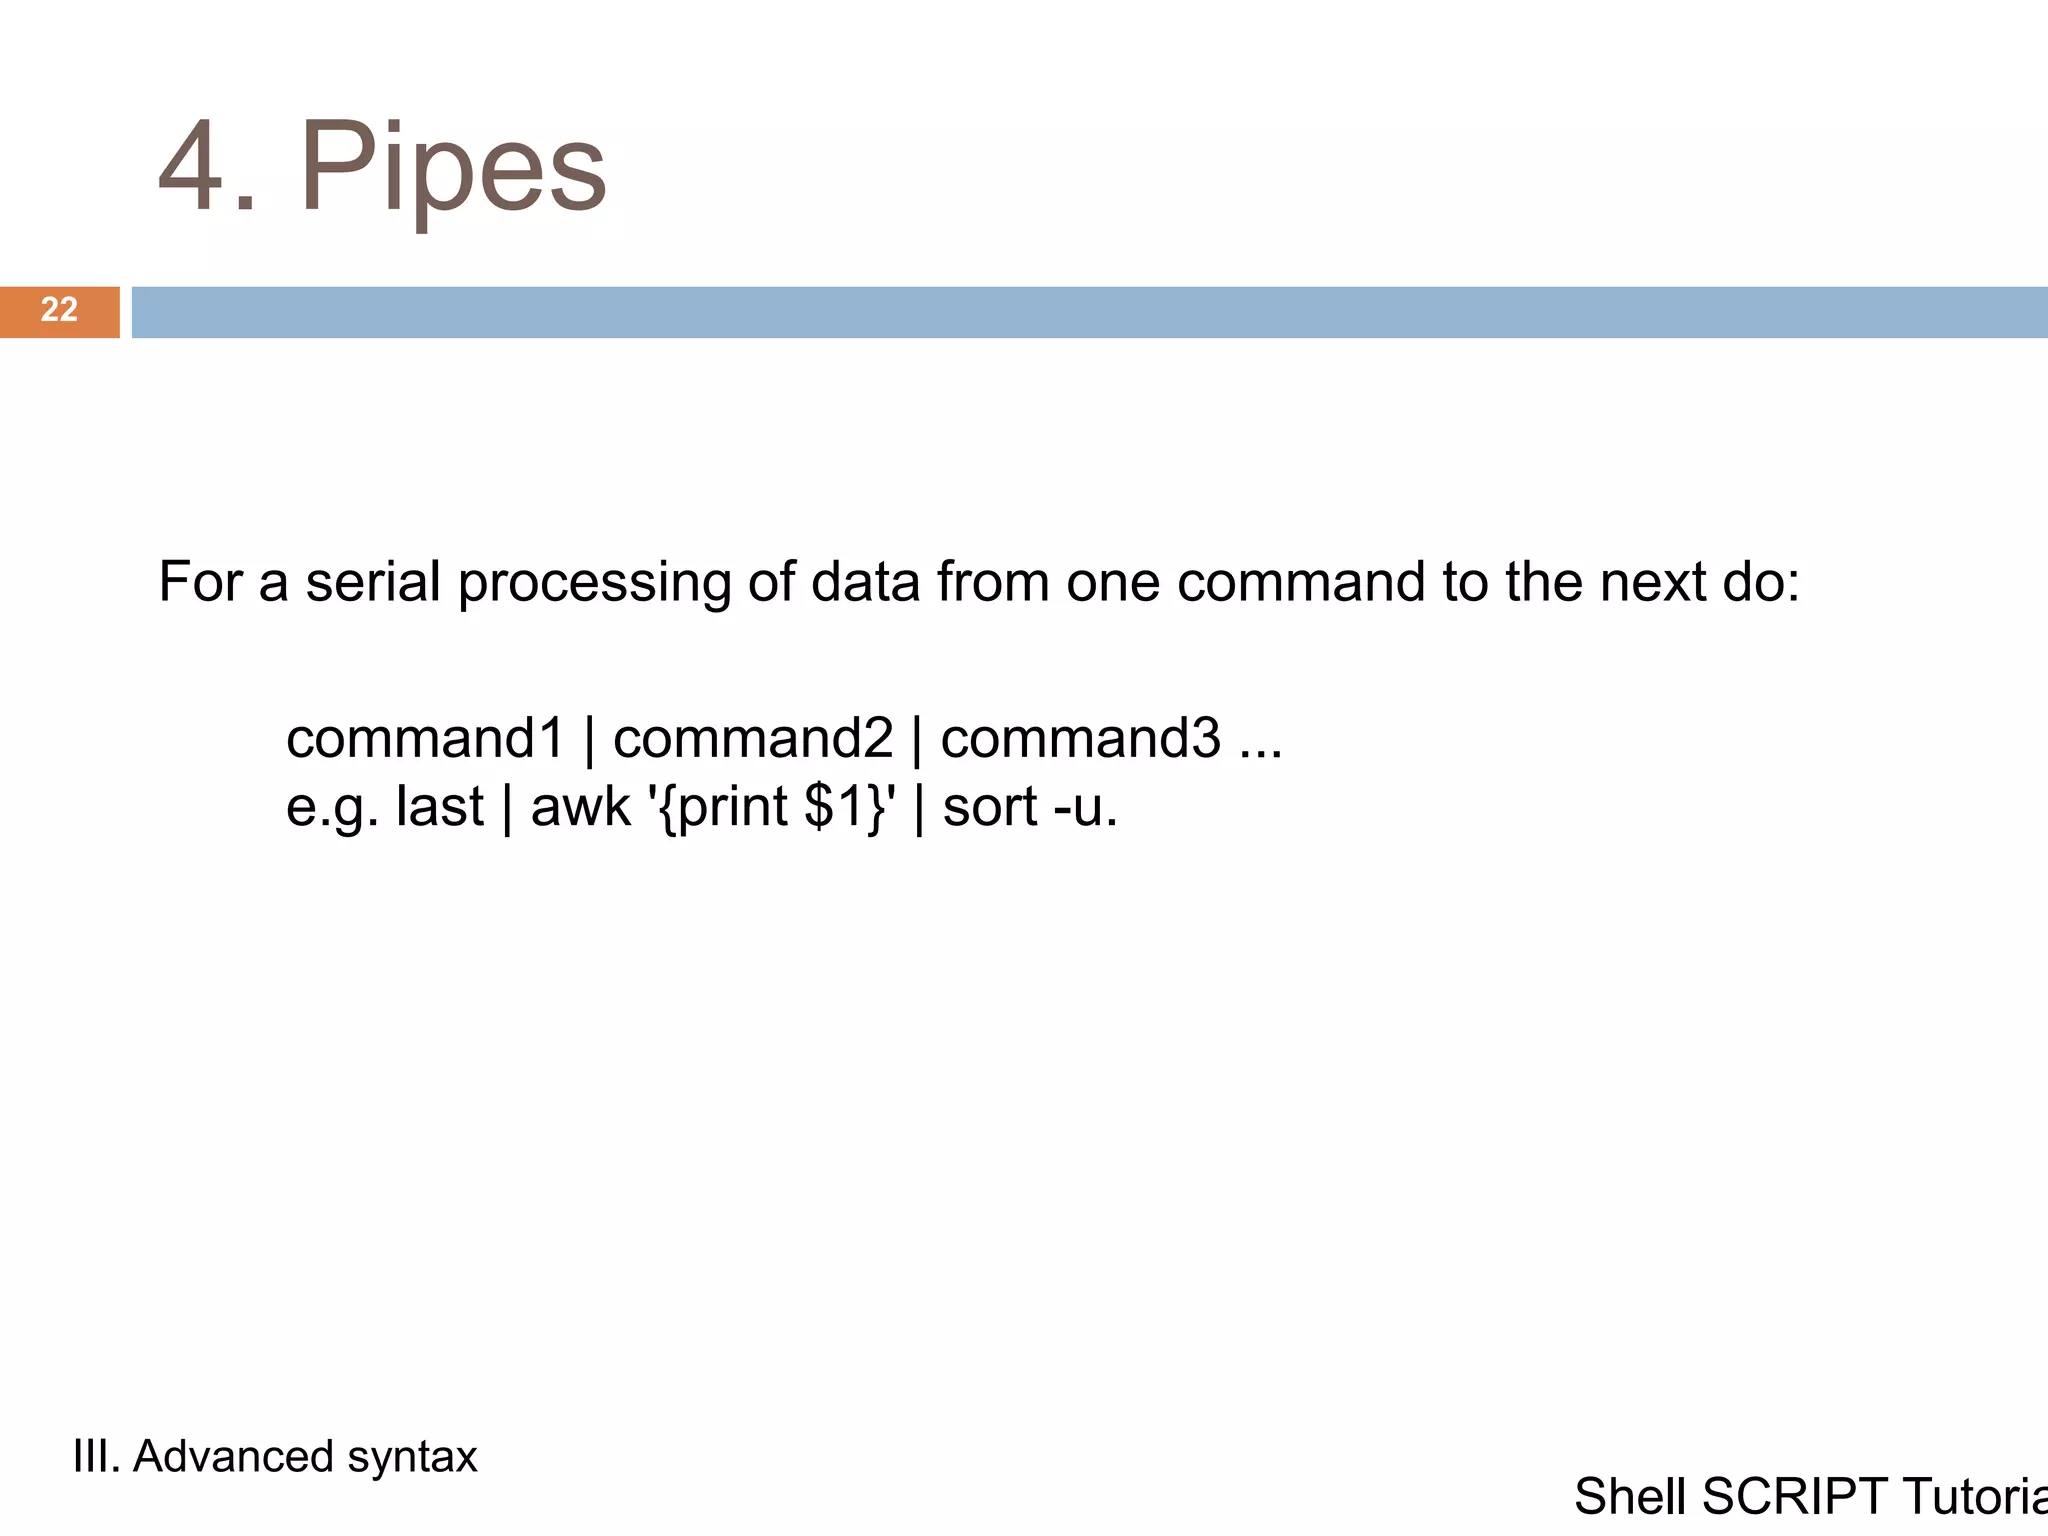Click the blue horizontal divider bar
The image size is (2048, 1536).
coord(1090,312)
